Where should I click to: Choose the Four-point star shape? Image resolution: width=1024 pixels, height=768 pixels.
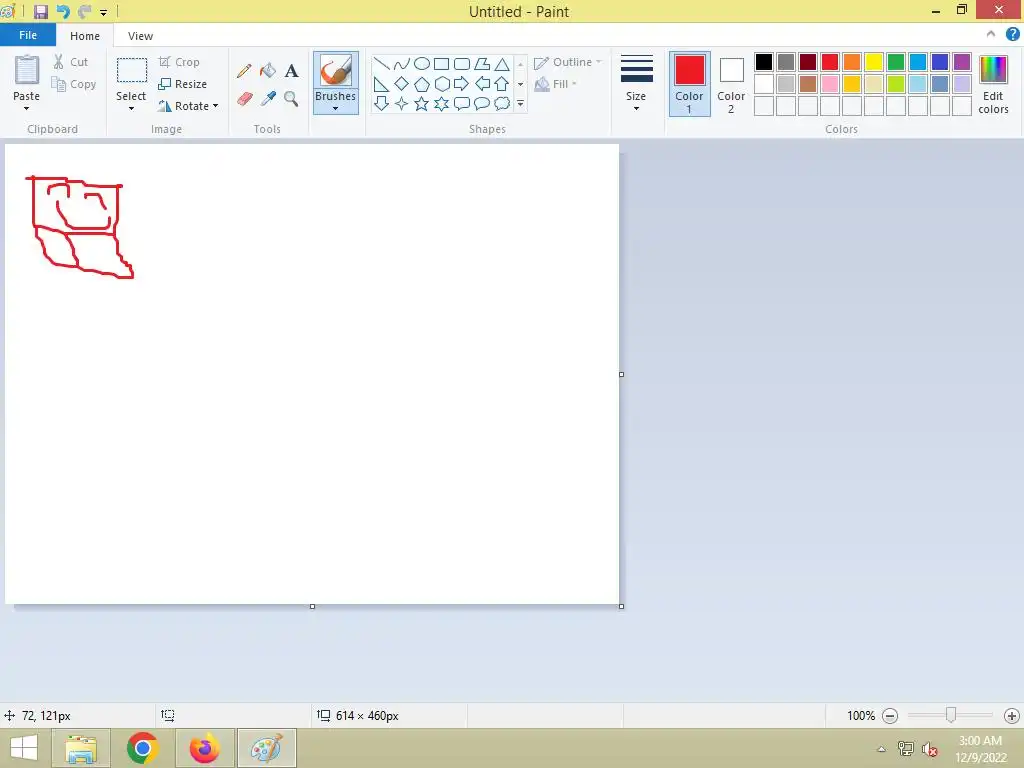[402, 103]
